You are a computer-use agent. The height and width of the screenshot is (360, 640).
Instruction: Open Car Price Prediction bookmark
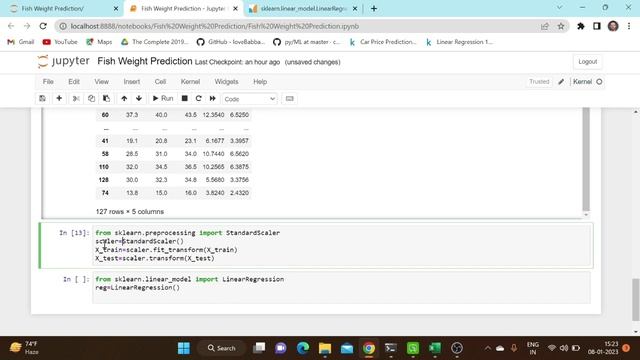click(382, 42)
